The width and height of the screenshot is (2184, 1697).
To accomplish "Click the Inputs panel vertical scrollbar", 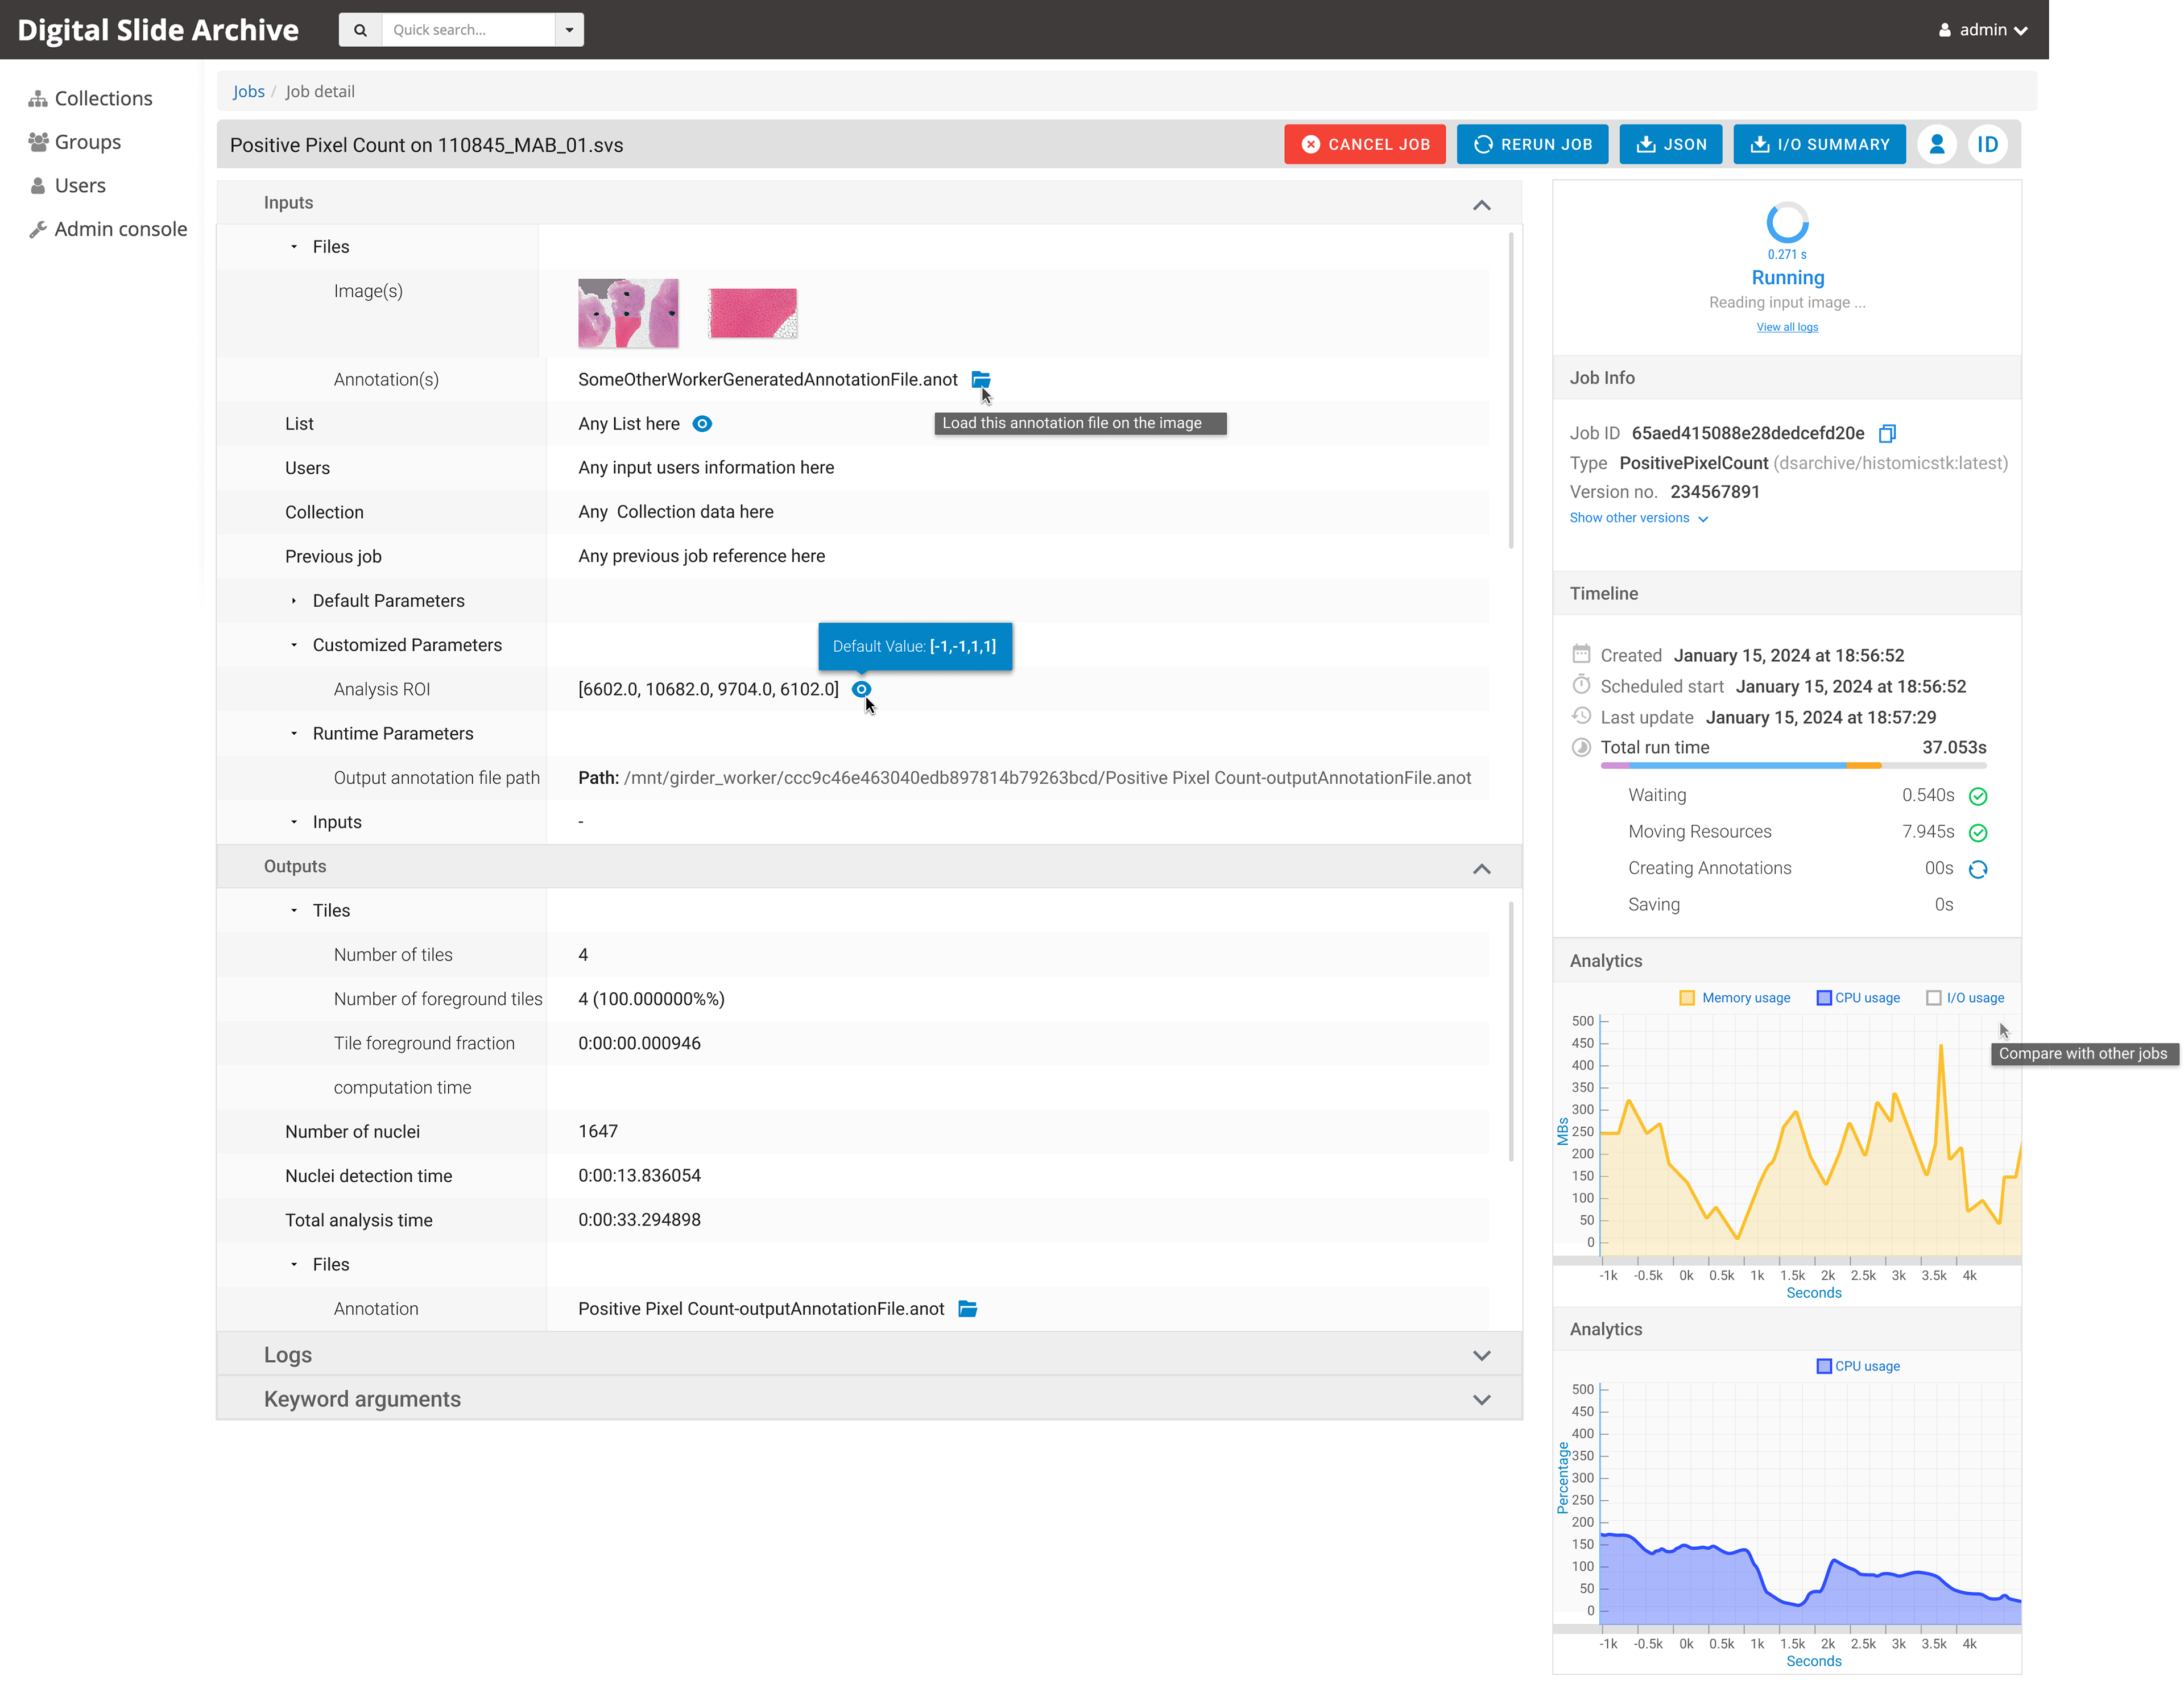I will (x=1510, y=390).
